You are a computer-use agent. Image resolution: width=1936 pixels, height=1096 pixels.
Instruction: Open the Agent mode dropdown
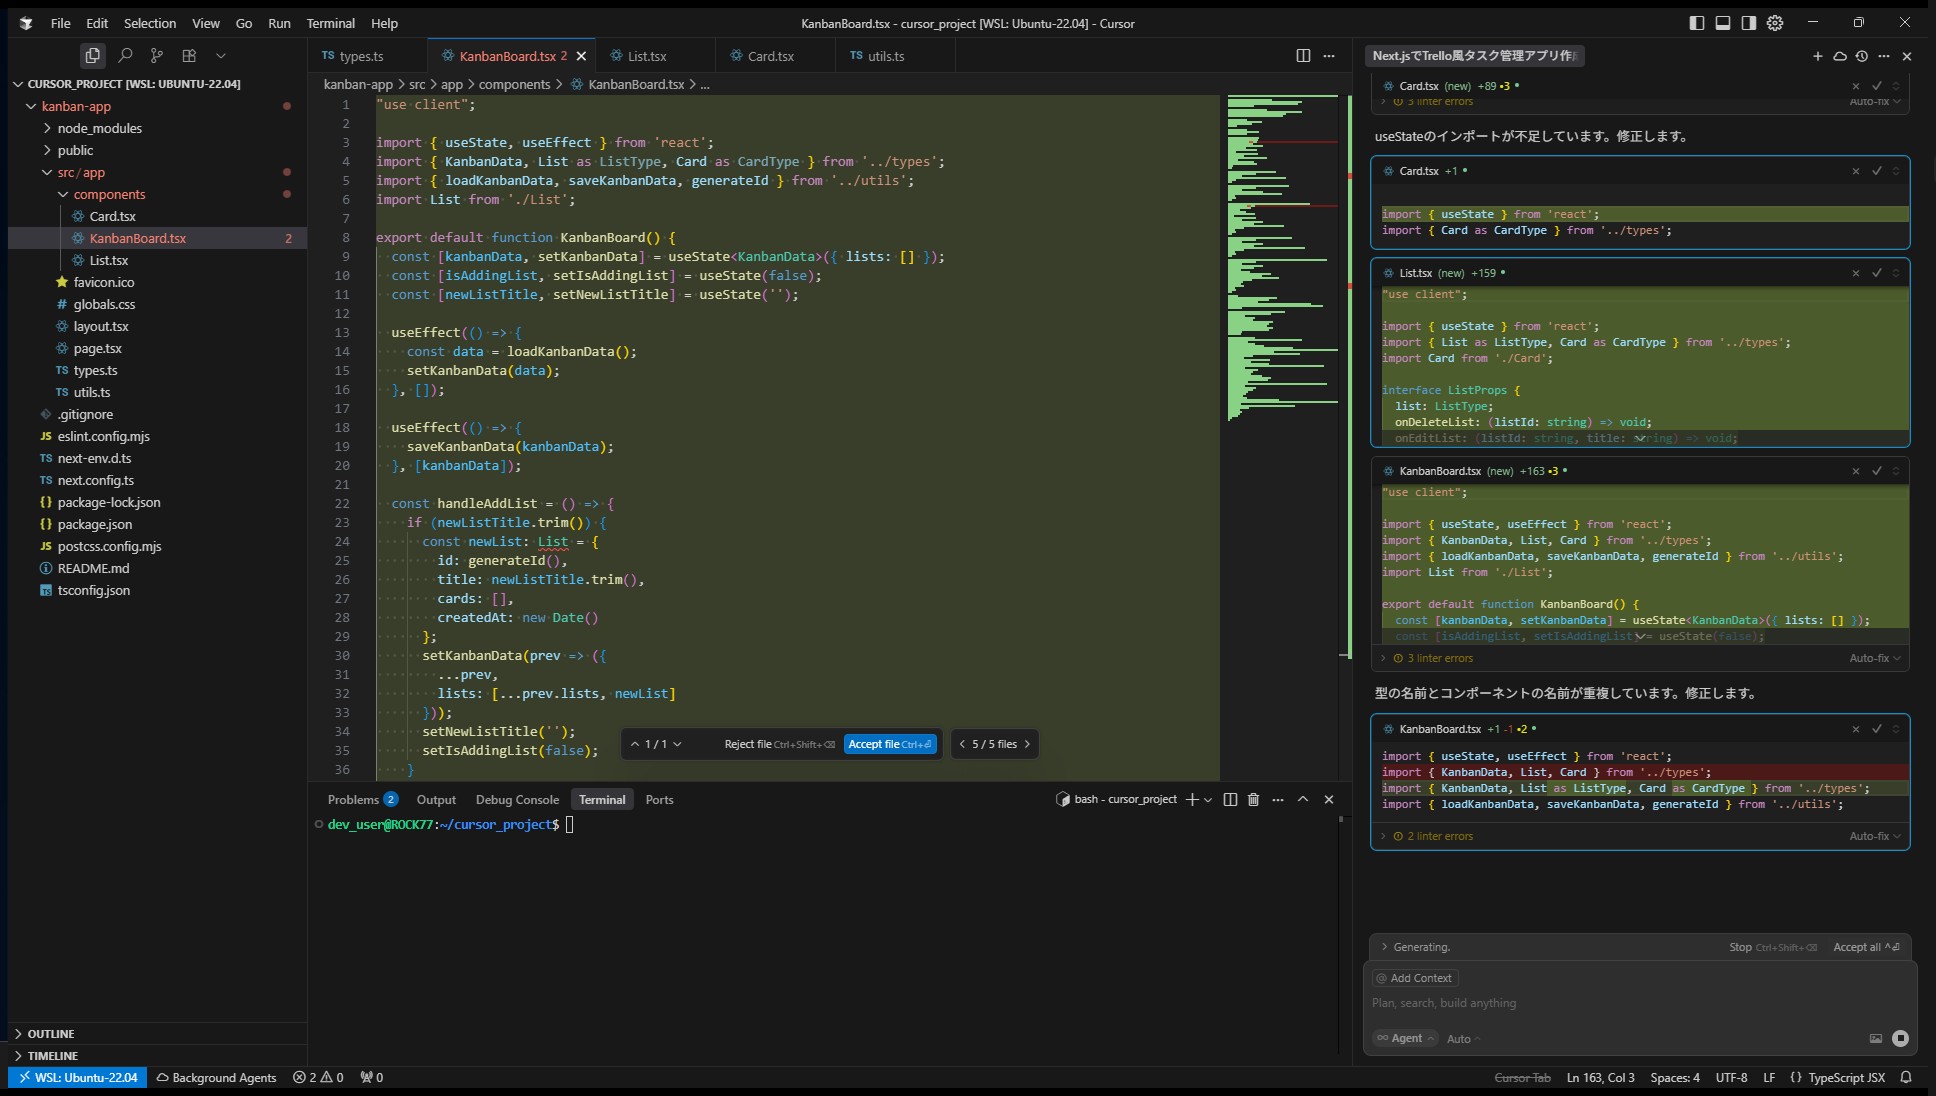(1405, 1038)
